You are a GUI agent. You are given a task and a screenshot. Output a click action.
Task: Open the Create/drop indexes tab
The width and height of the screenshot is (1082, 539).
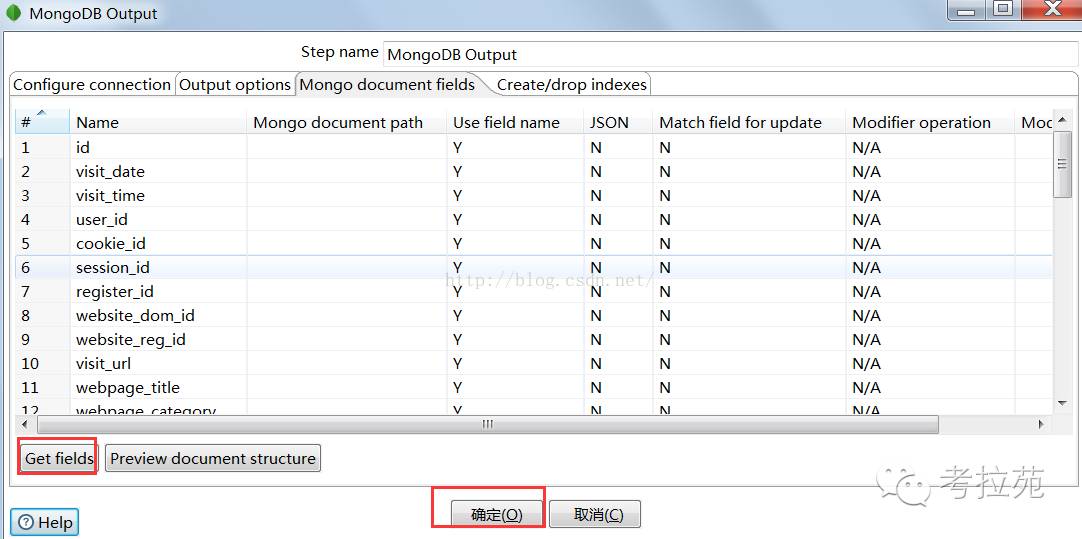[571, 85]
